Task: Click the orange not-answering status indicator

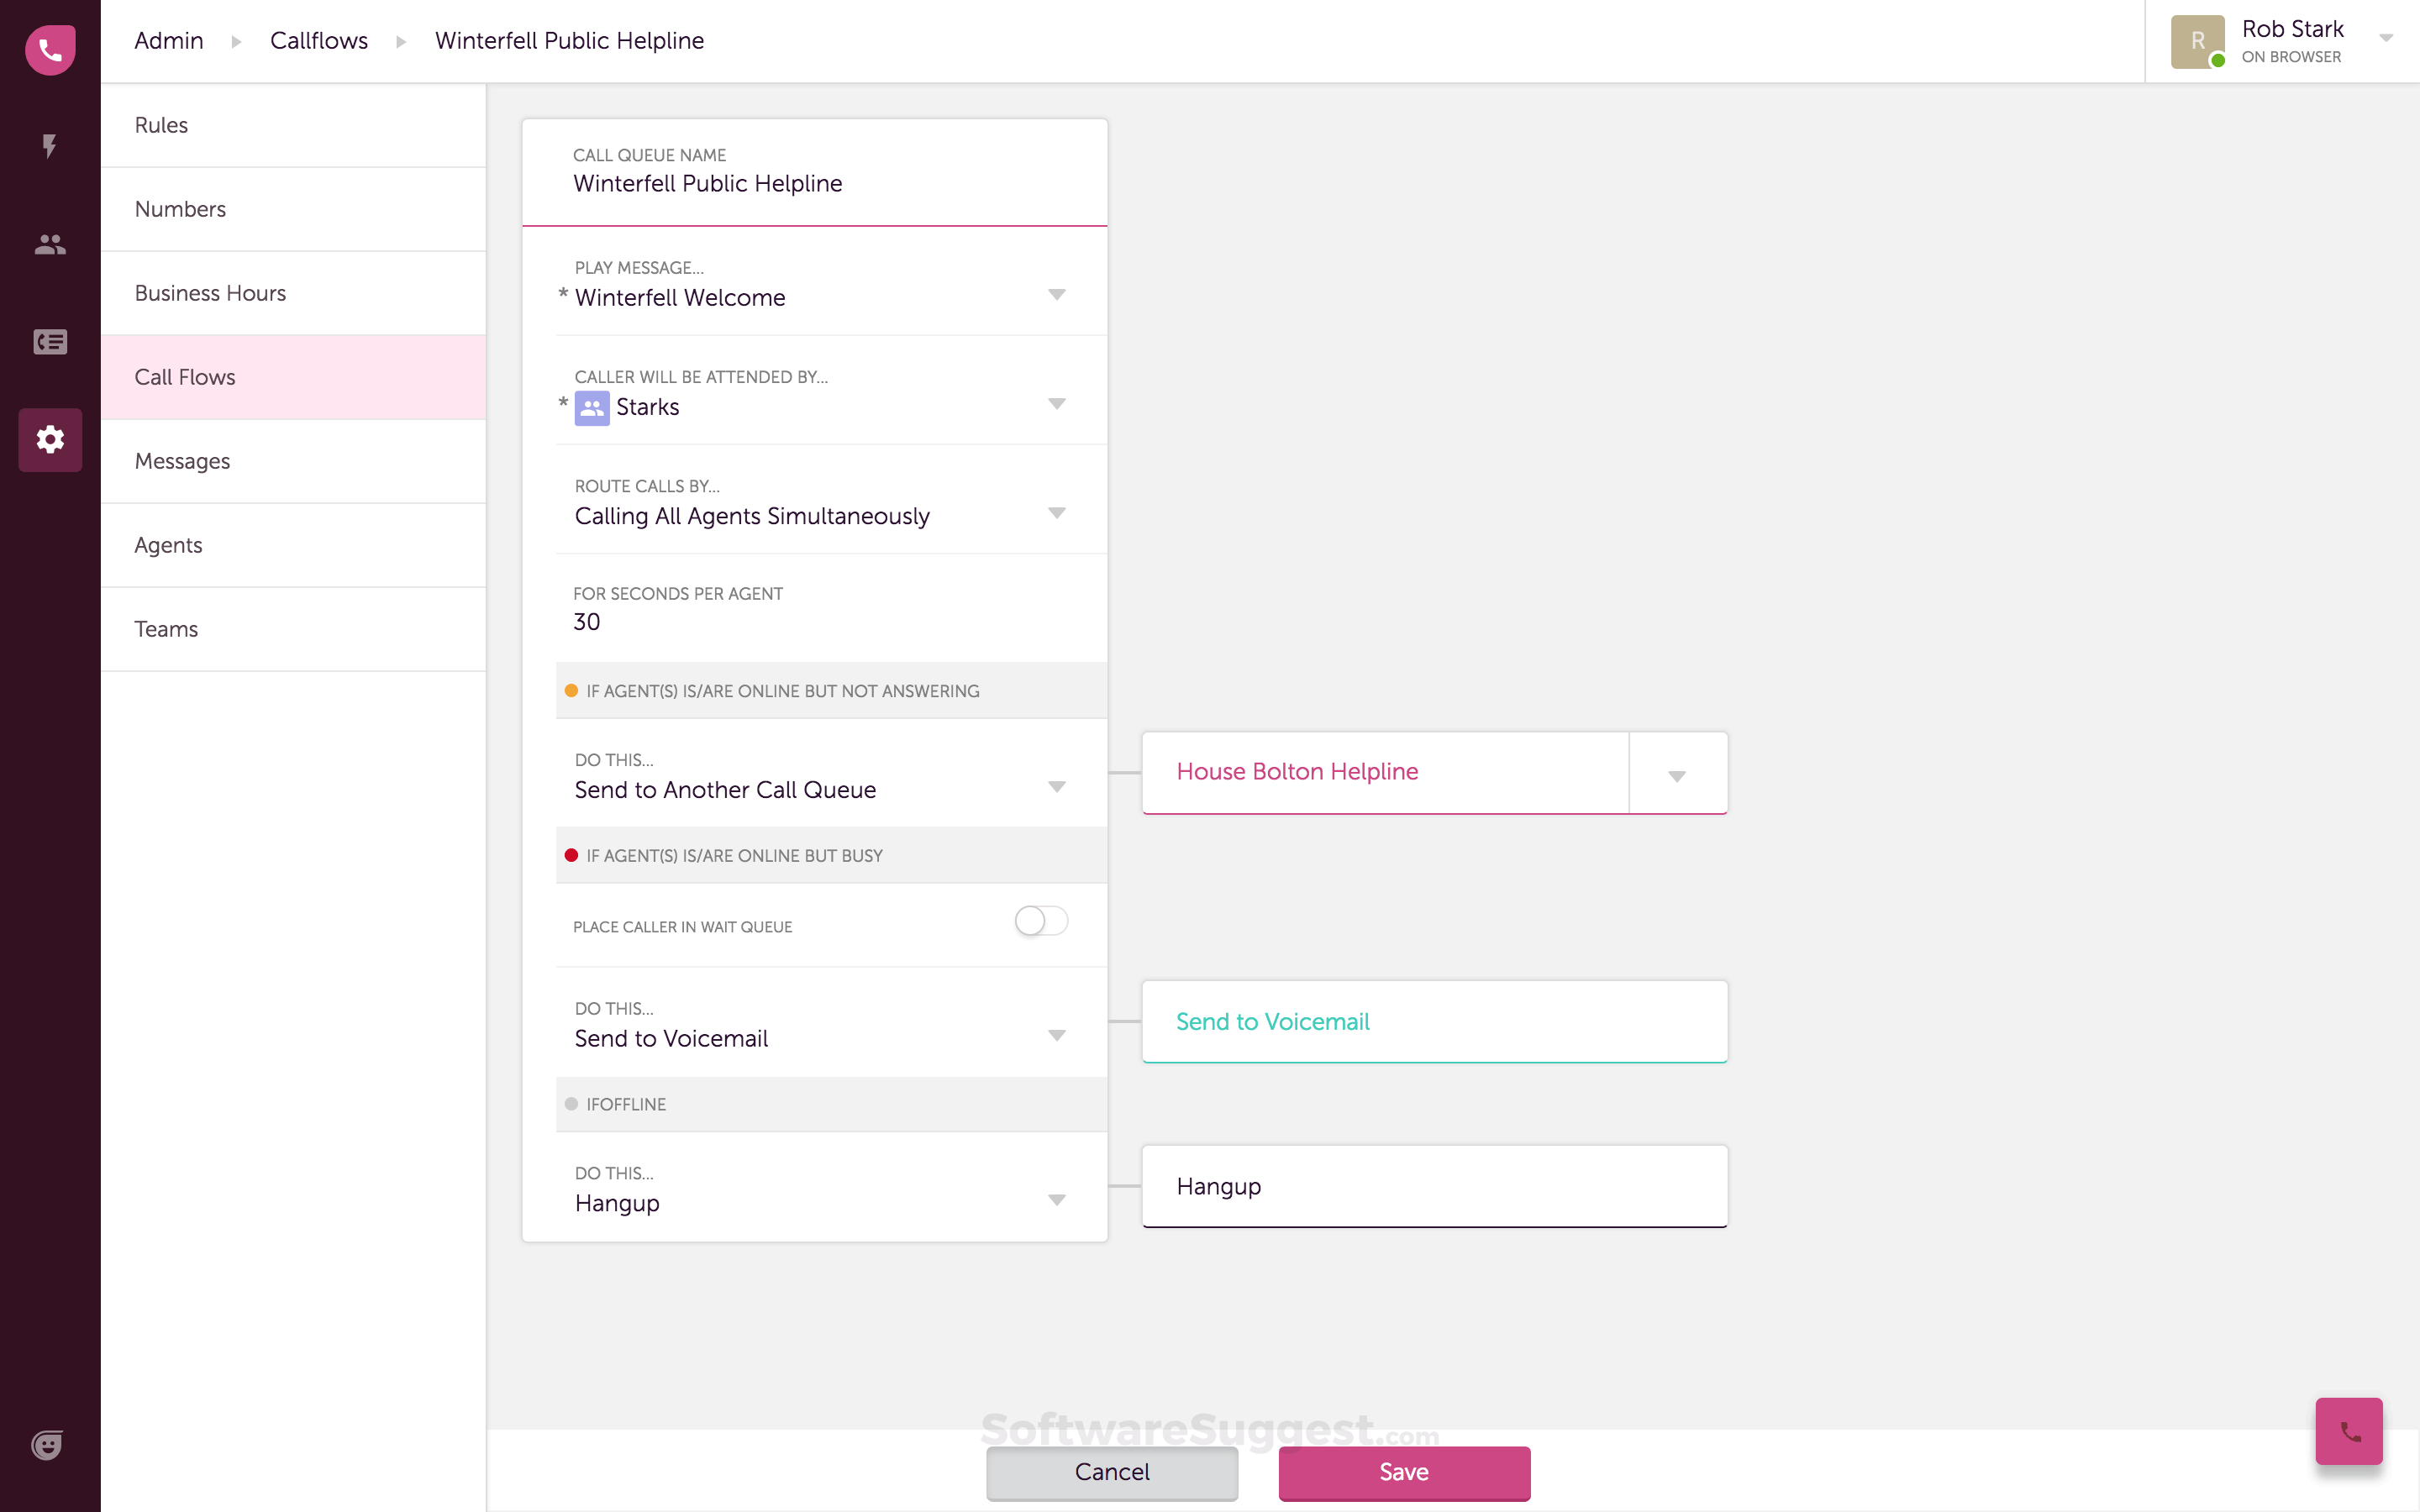Action: pos(571,690)
